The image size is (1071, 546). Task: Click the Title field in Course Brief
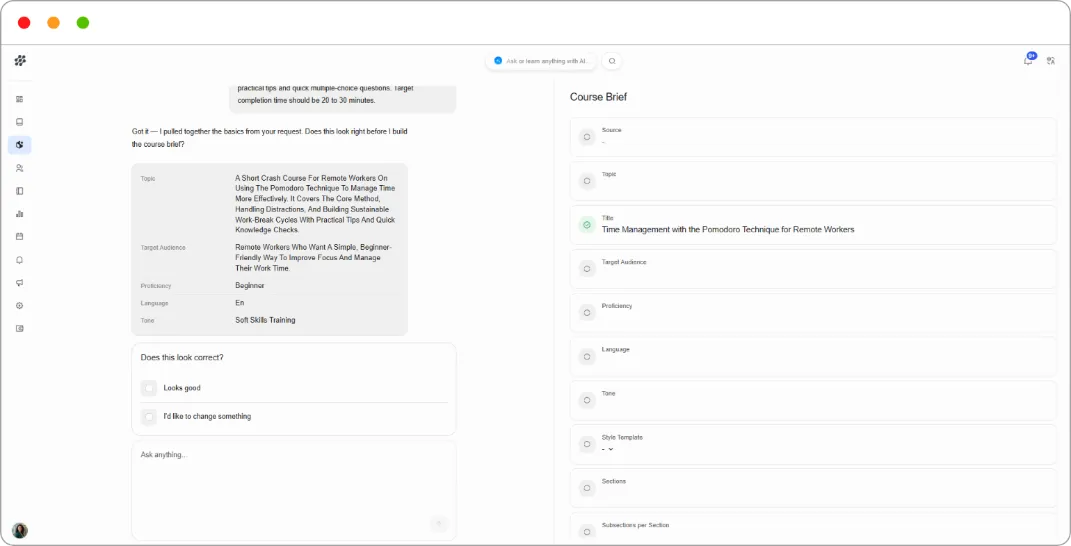click(x=813, y=225)
